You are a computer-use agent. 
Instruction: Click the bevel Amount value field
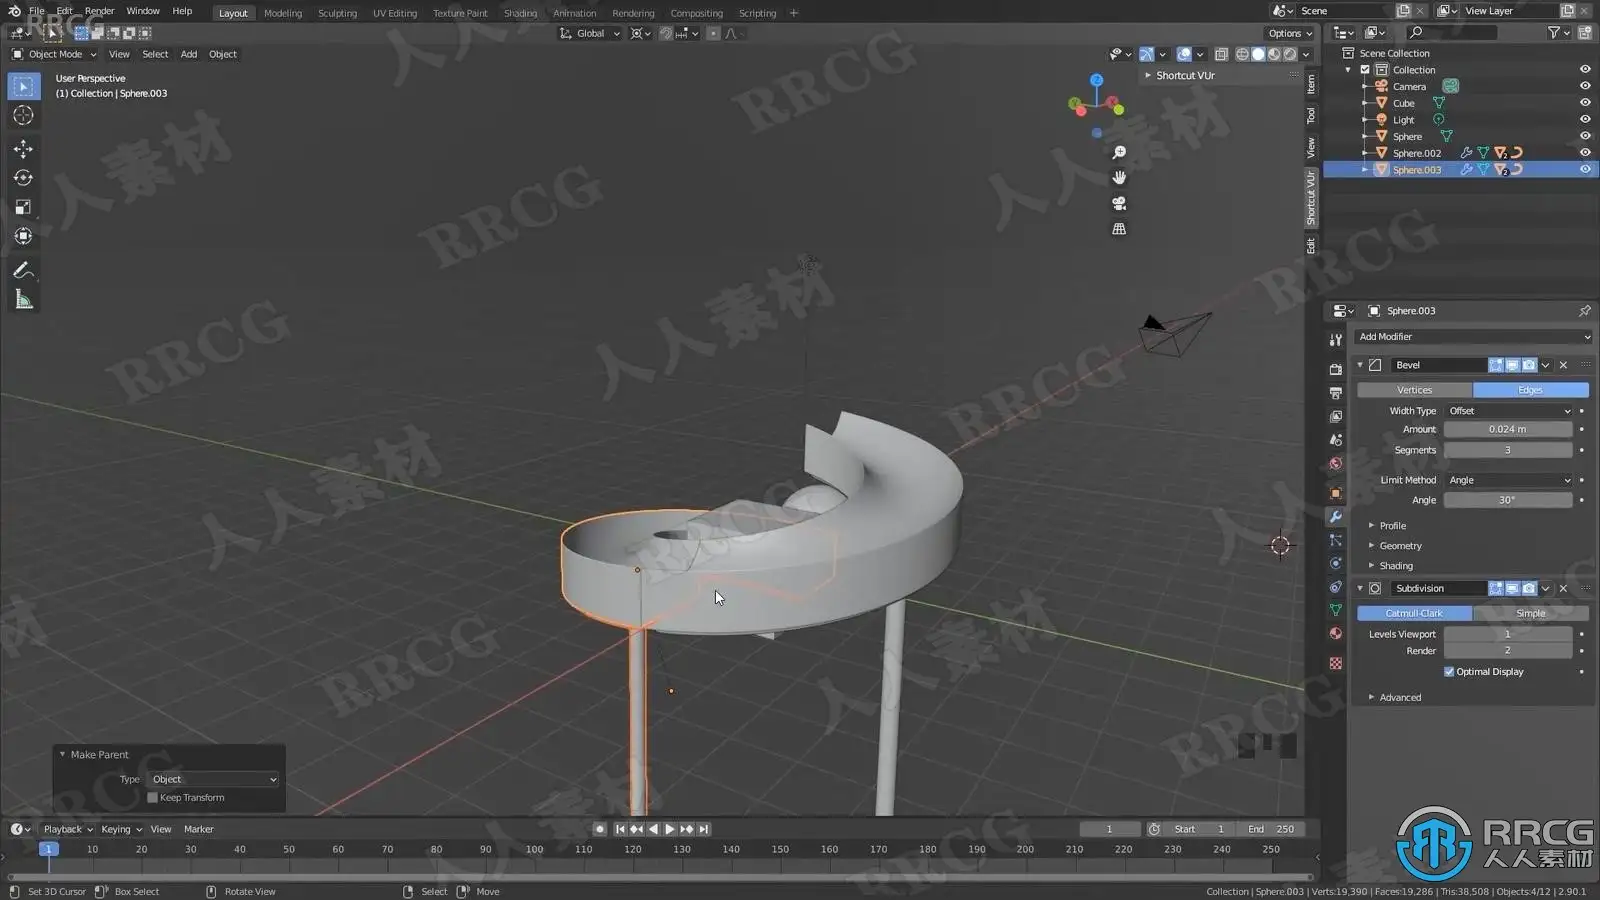[x=1508, y=429]
